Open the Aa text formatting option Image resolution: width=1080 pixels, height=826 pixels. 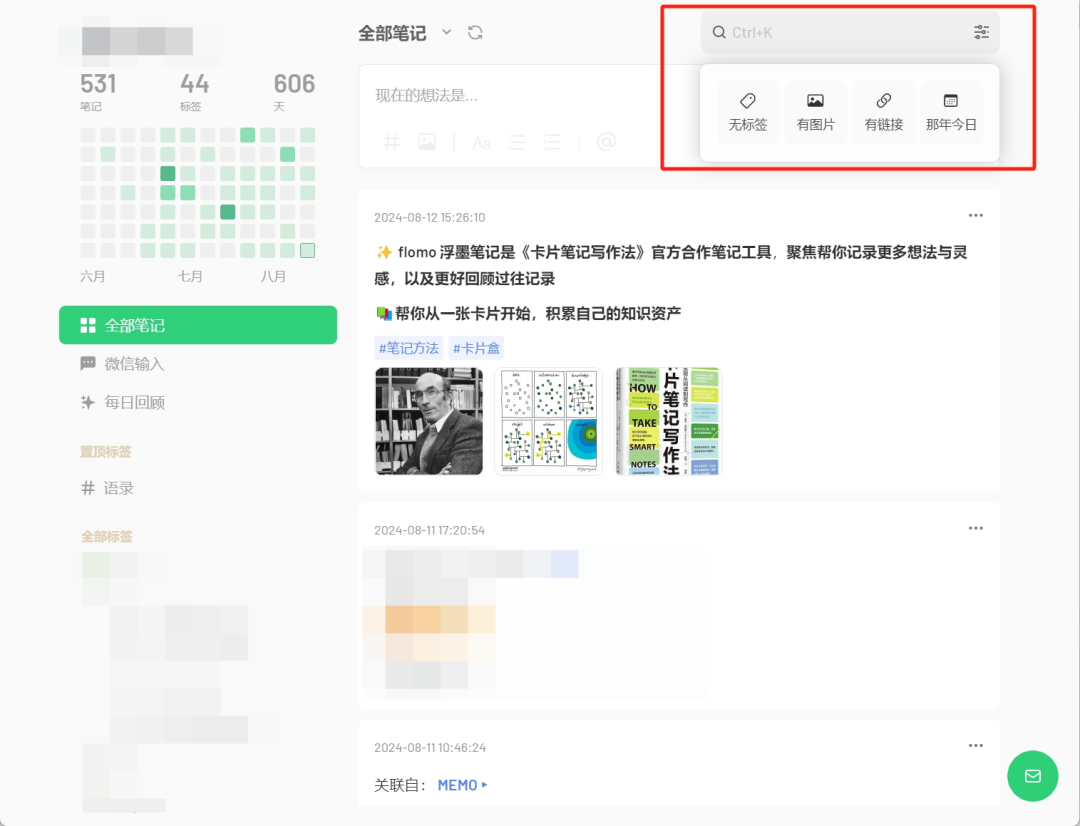click(481, 143)
